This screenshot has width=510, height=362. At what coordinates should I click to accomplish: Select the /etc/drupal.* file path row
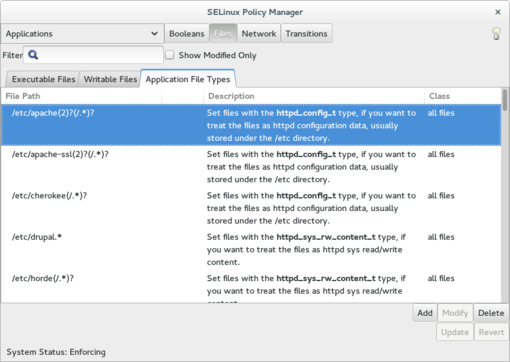point(251,249)
